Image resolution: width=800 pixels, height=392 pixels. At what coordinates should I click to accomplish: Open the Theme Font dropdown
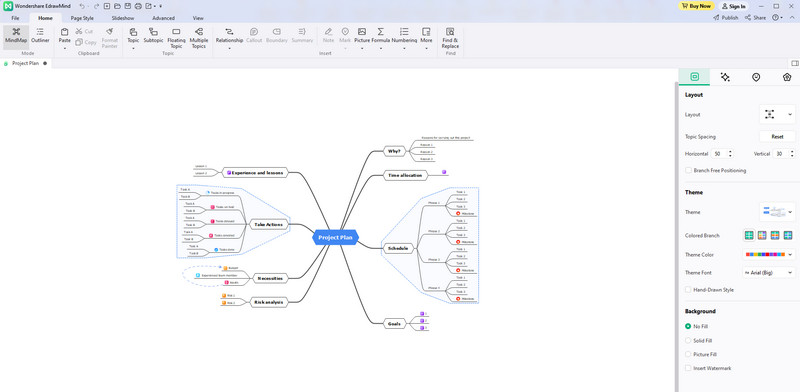click(769, 273)
